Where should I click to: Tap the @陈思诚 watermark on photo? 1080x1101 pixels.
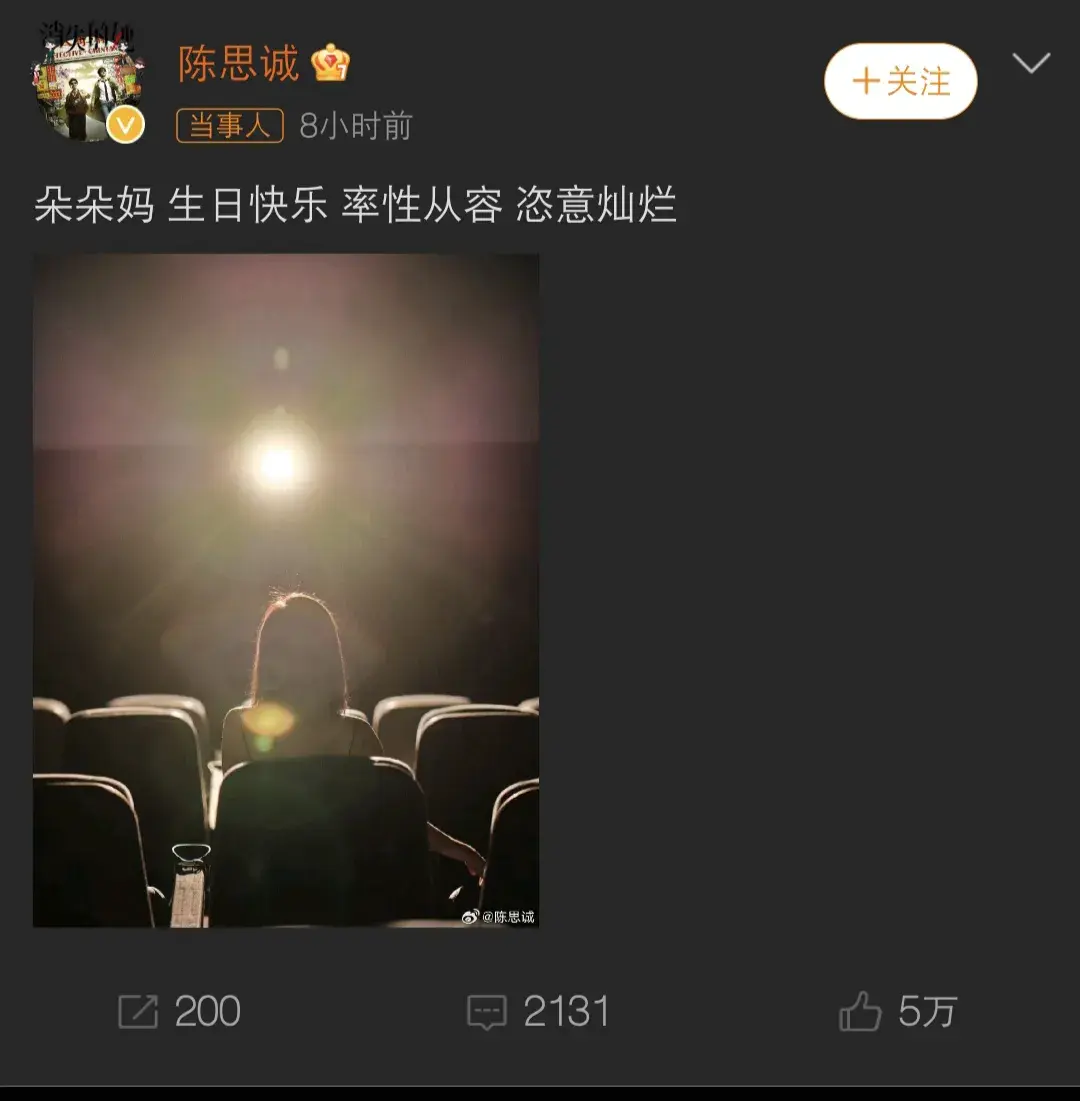[508, 916]
